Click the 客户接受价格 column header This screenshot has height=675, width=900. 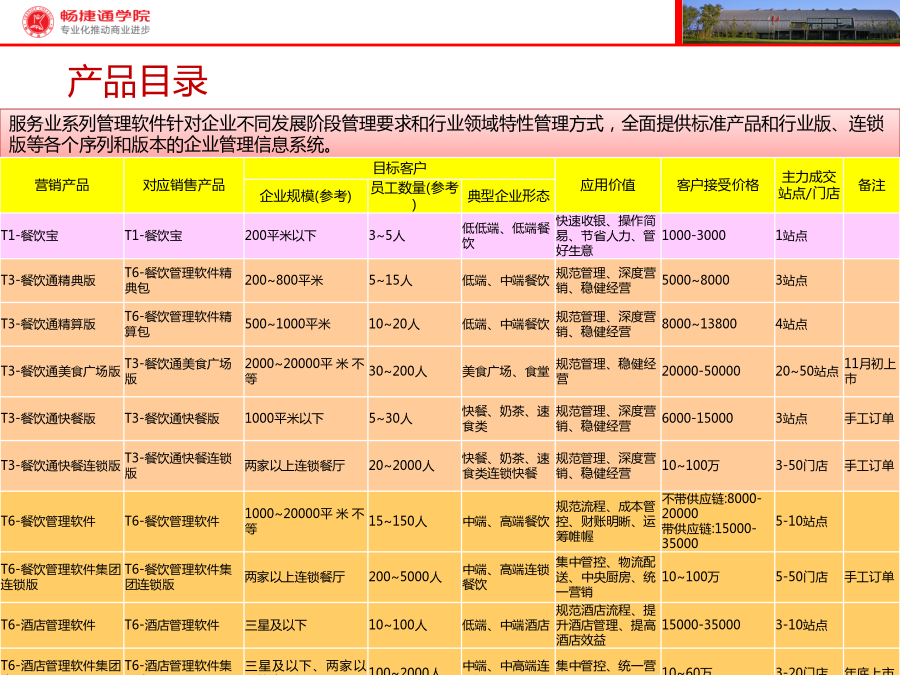coord(717,185)
